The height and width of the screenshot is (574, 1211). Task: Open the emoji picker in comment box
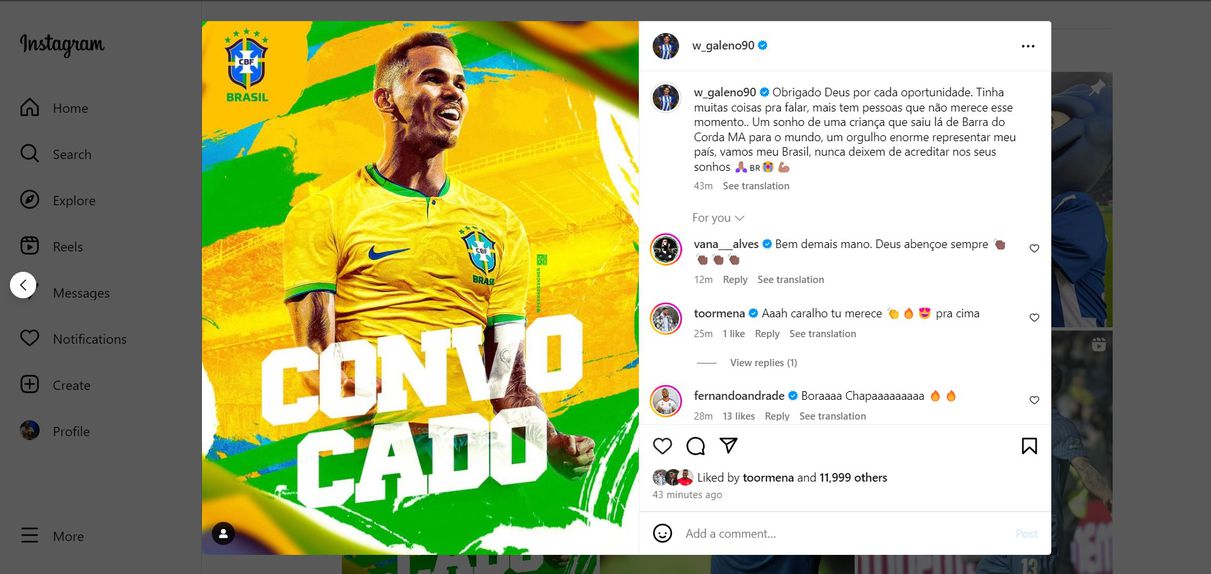click(662, 533)
